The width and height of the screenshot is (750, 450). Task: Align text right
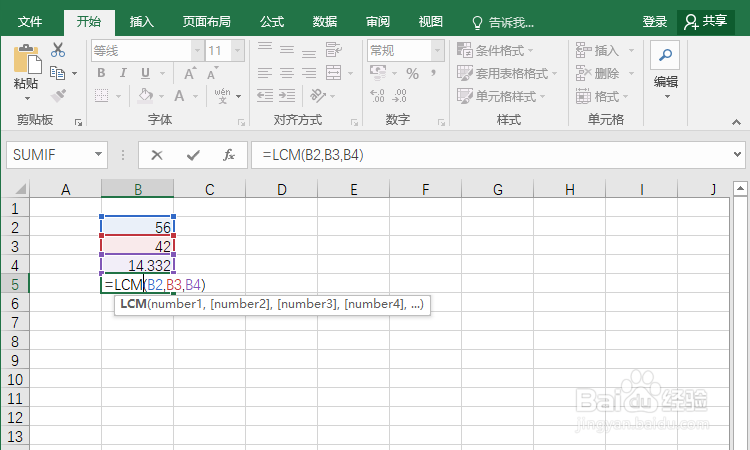pos(309,73)
